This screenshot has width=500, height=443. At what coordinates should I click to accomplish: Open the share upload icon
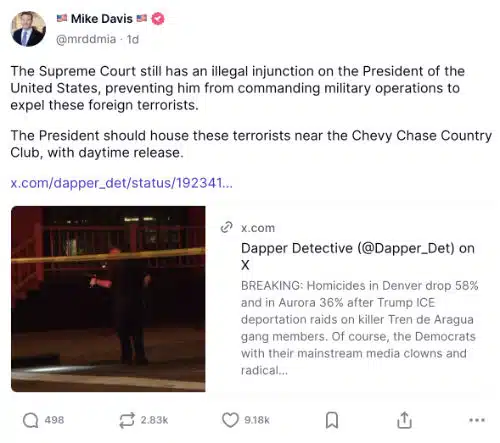404,420
